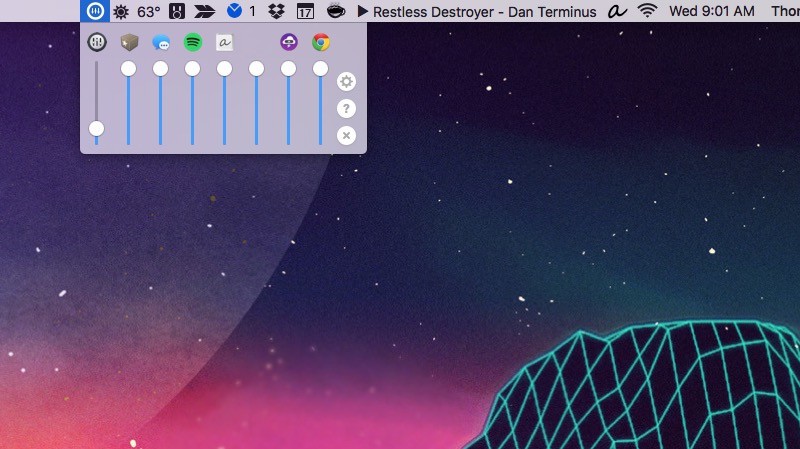The height and width of the screenshot is (449, 800).
Task: Click the brown package app icon
Action: [x=129, y=43]
